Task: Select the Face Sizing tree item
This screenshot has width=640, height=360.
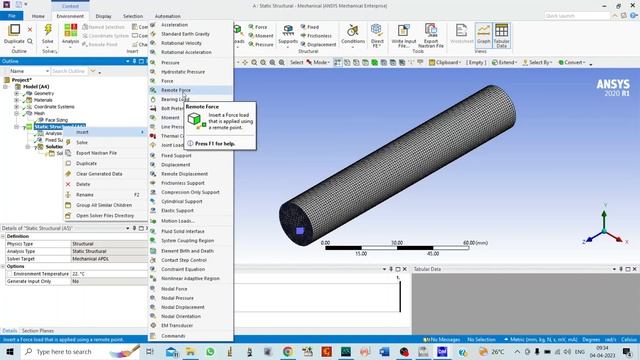Action: pos(56,120)
